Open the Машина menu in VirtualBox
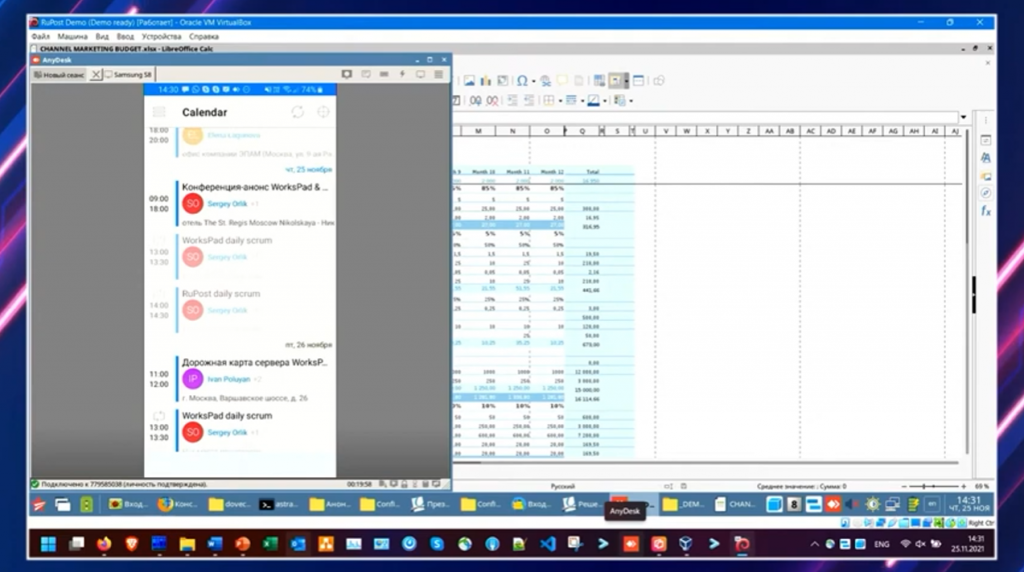Screen dimensions: 1024x572 coord(72,37)
